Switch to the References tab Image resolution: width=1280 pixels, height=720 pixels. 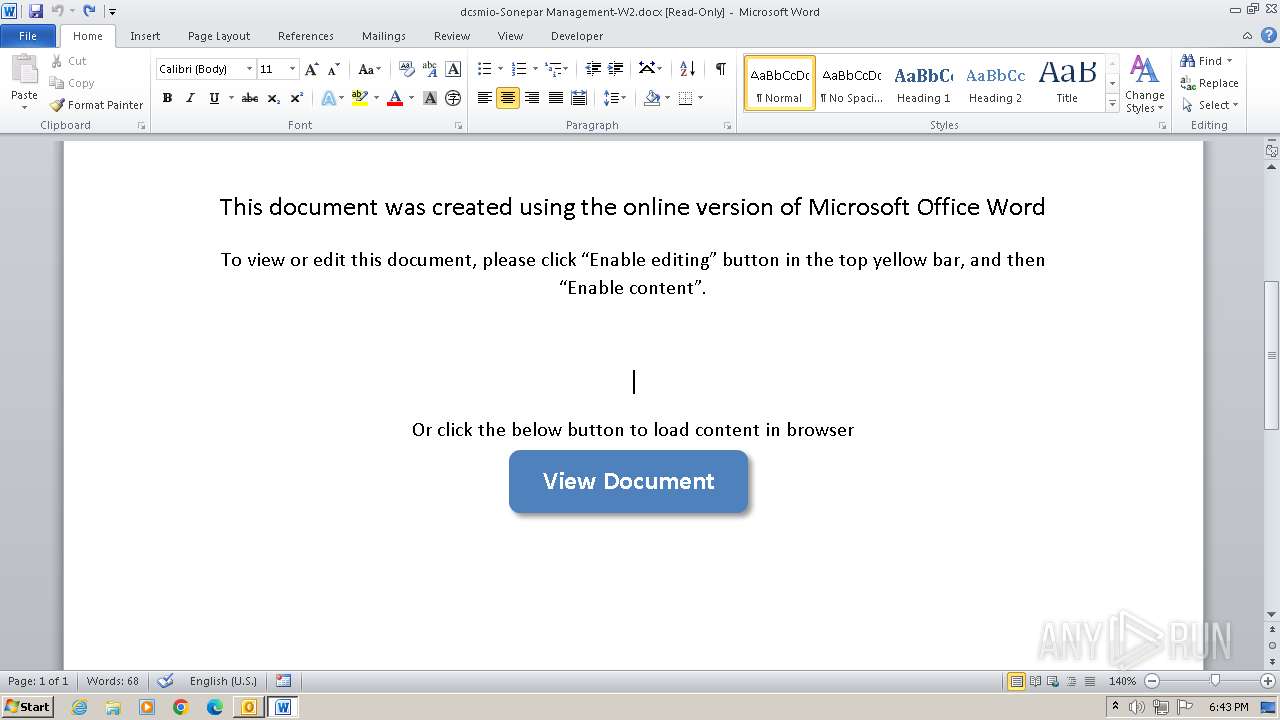click(306, 36)
